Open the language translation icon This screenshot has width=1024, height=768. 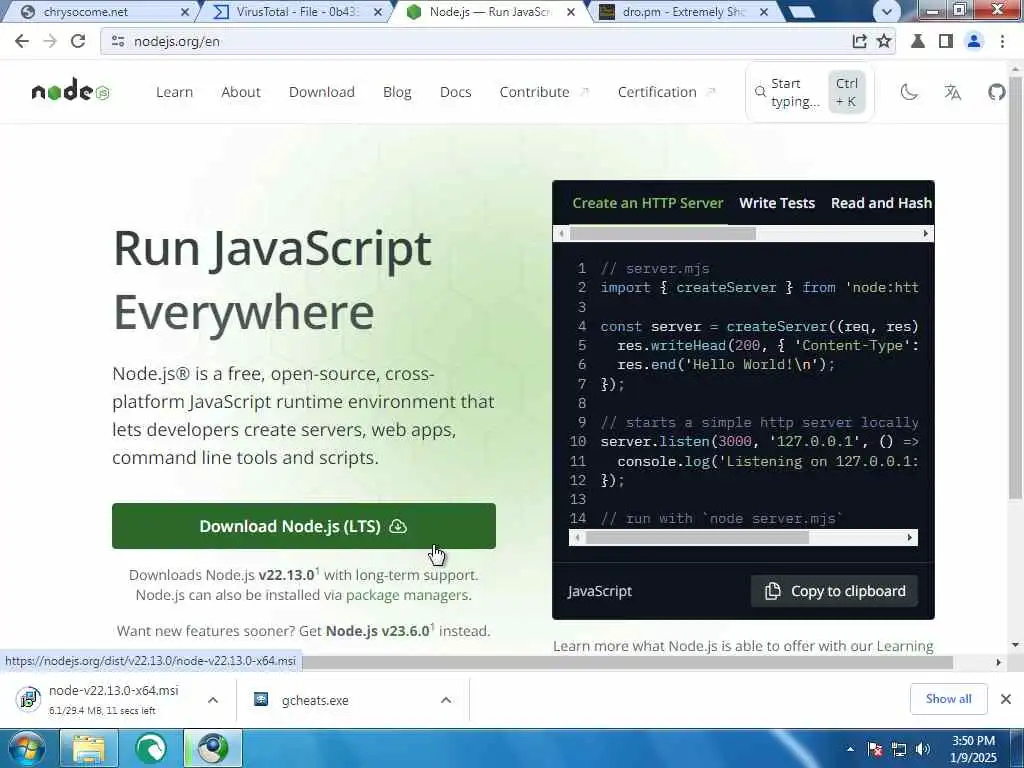coord(953,92)
